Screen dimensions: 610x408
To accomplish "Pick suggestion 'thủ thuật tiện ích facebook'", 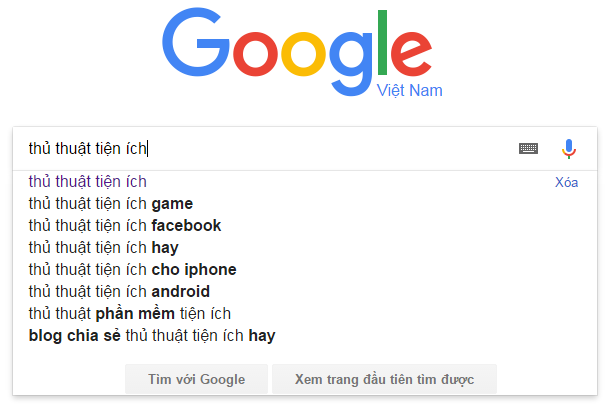I will (x=125, y=226).
